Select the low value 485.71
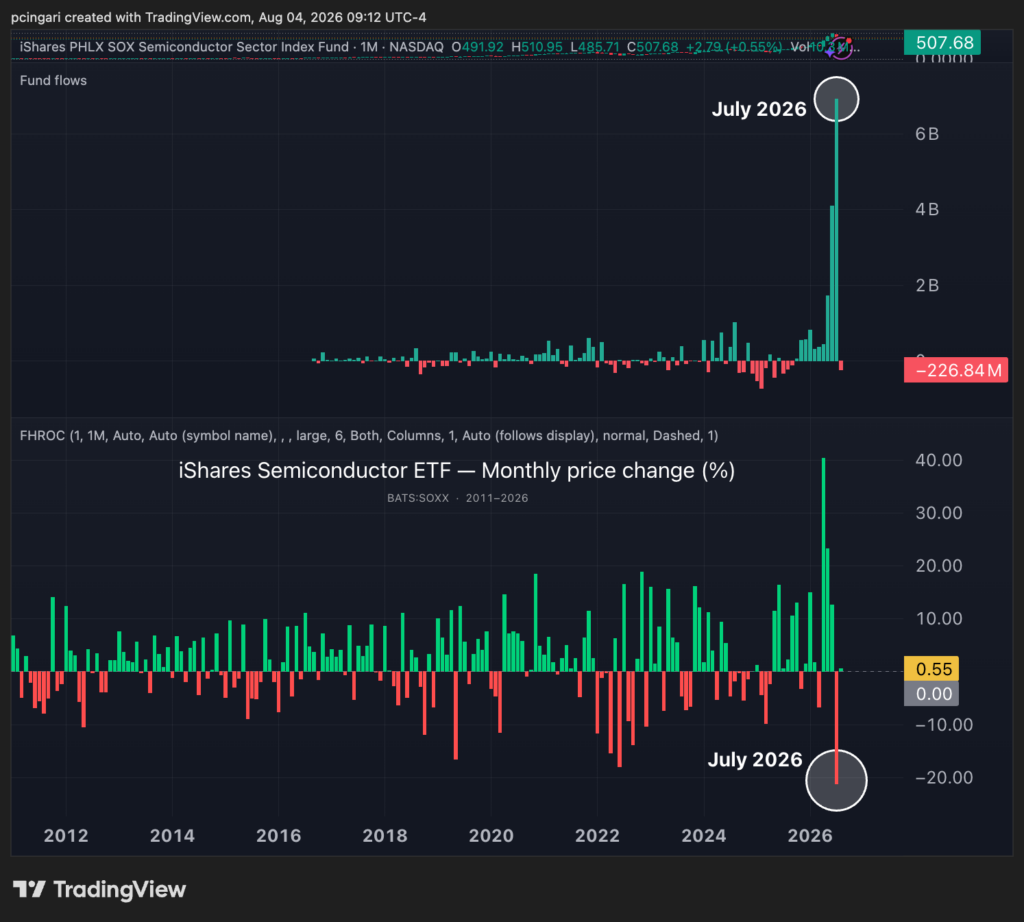This screenshot has height=922, width=1024. 598,47
